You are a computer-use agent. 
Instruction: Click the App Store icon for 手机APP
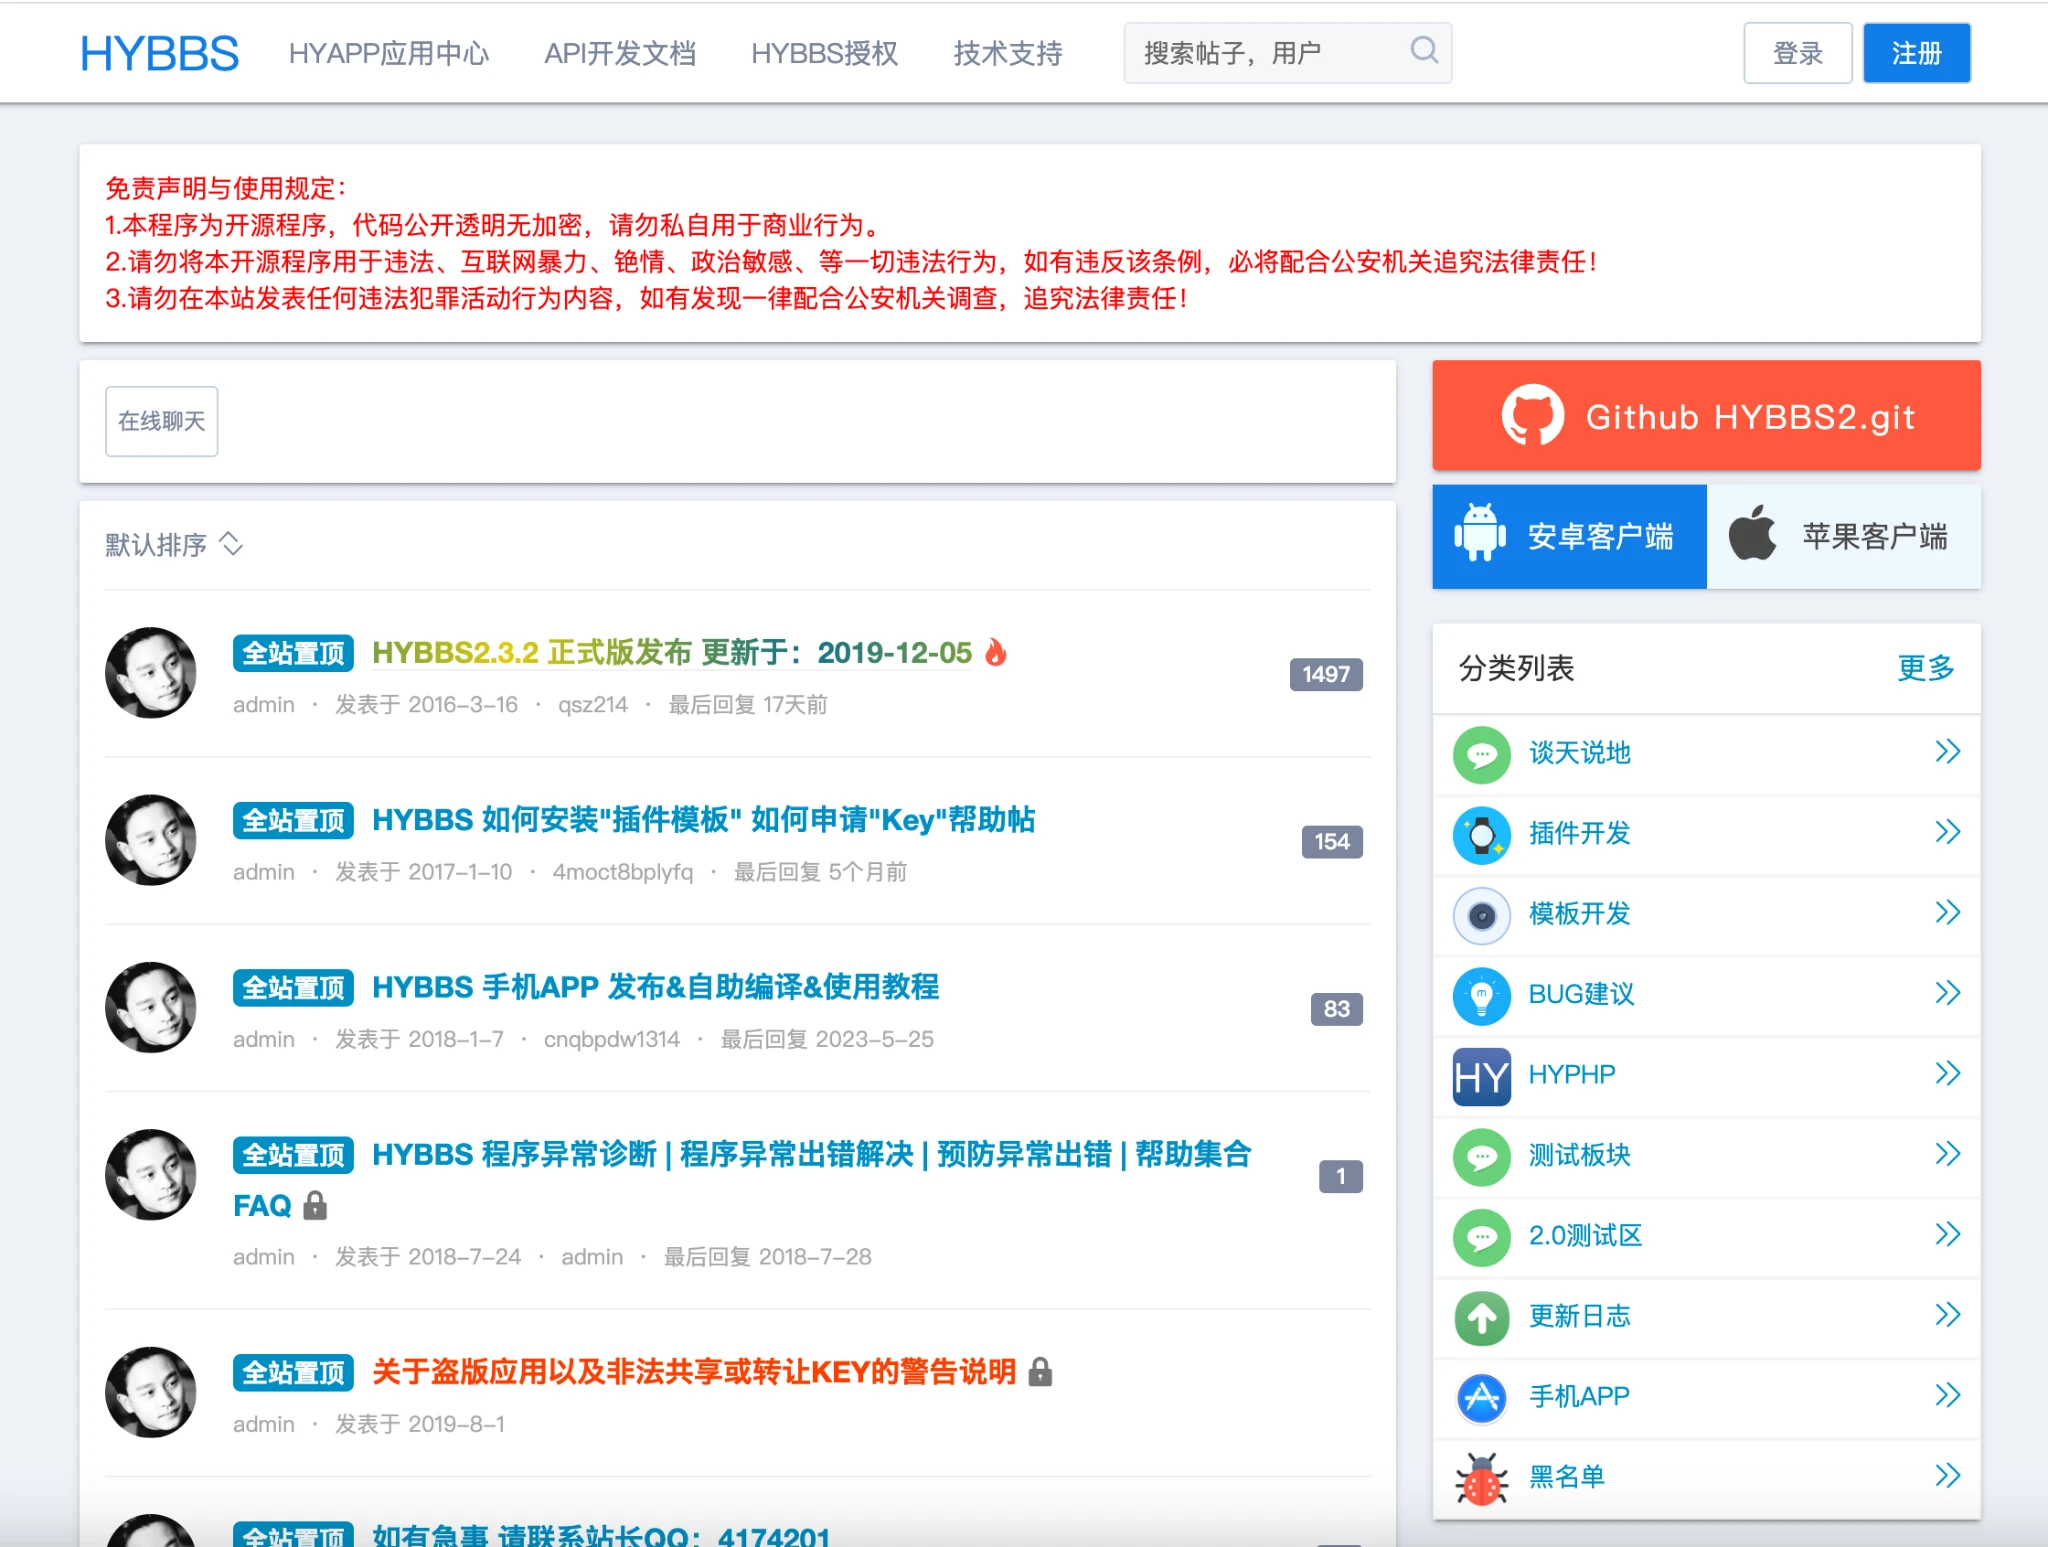point(1482,1397)
